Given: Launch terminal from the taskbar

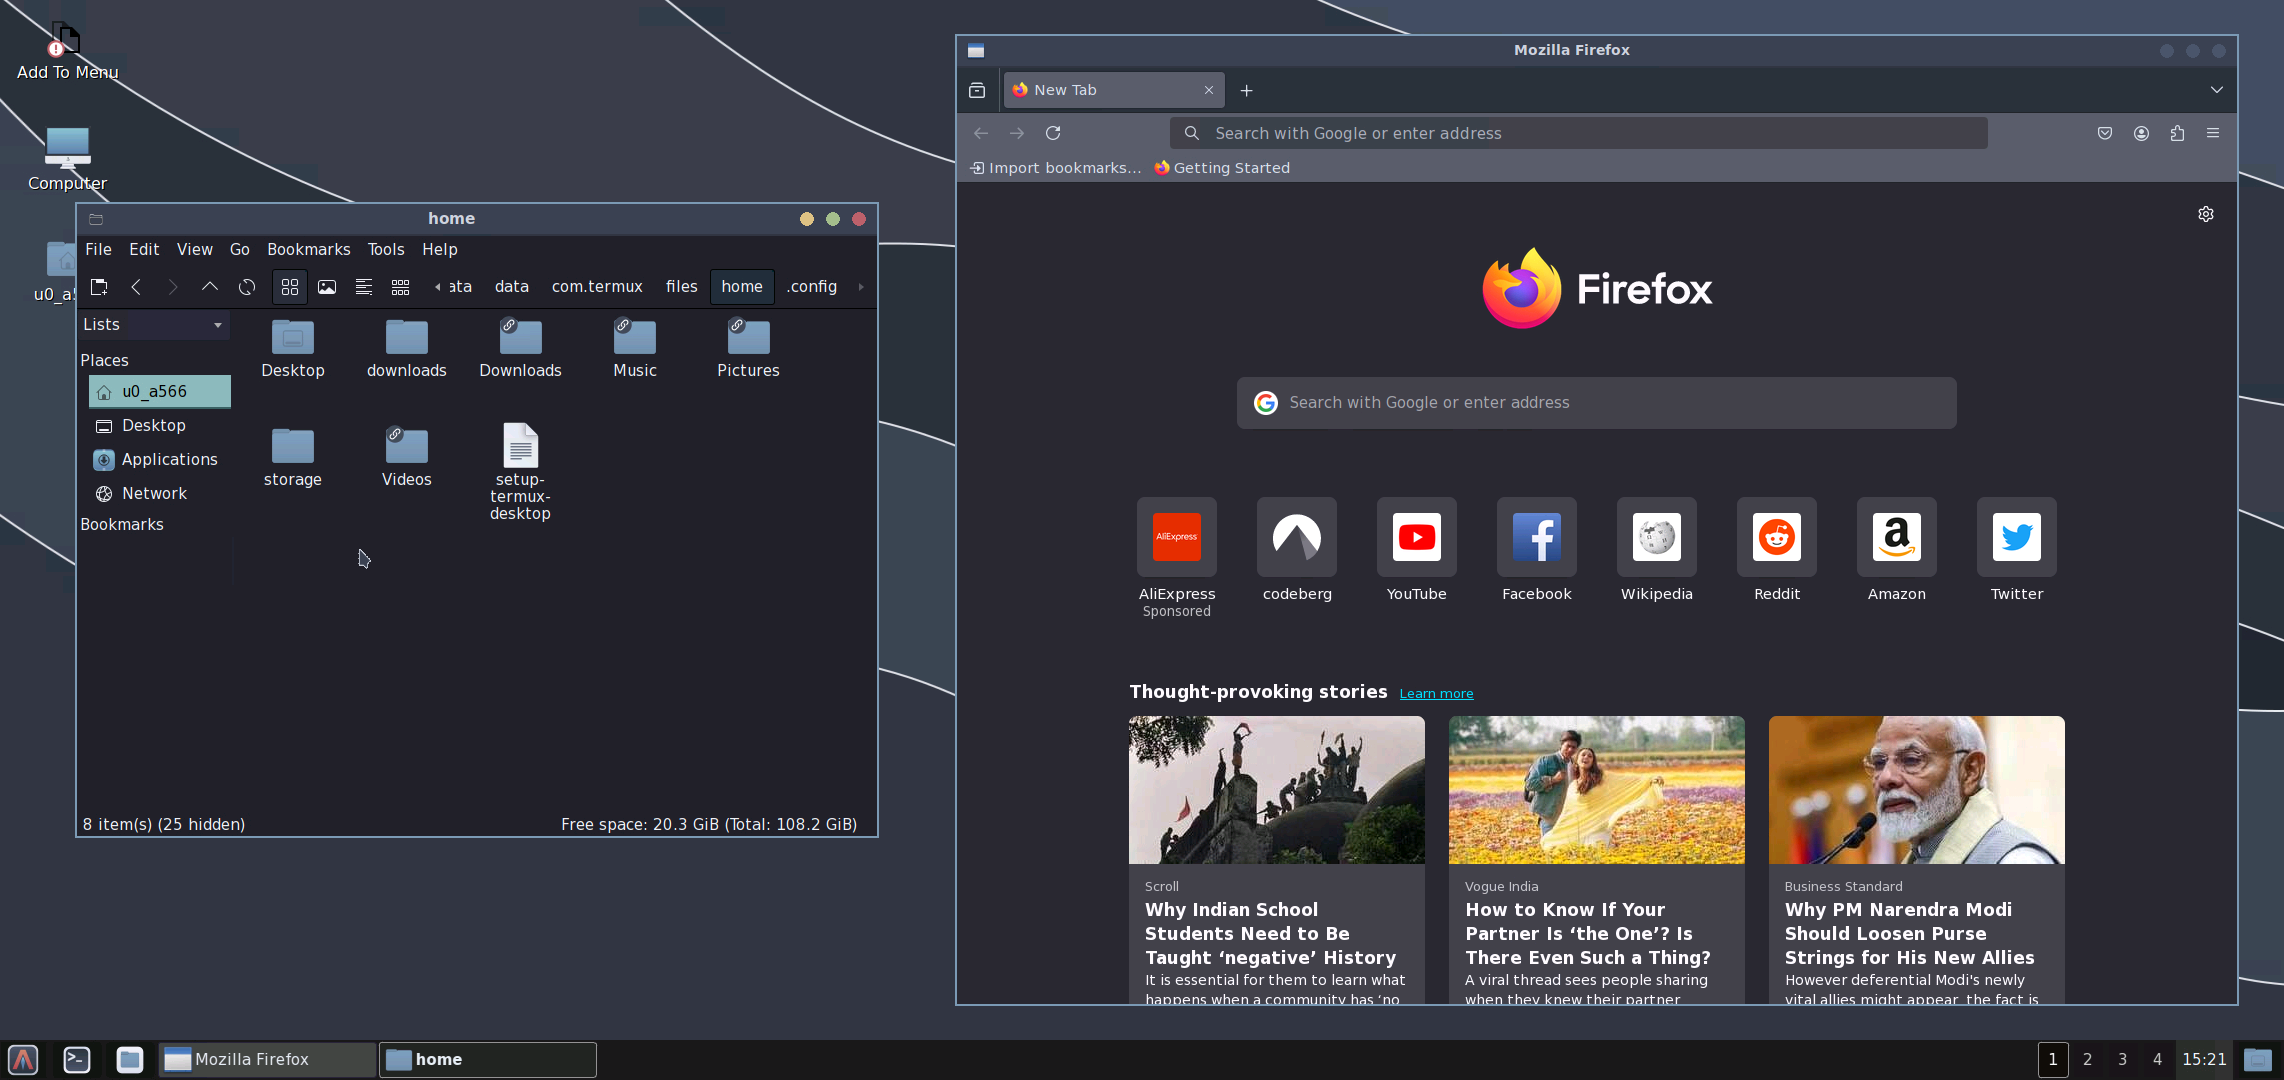Looking at the screenshot, I should [x=77, y=1059].
